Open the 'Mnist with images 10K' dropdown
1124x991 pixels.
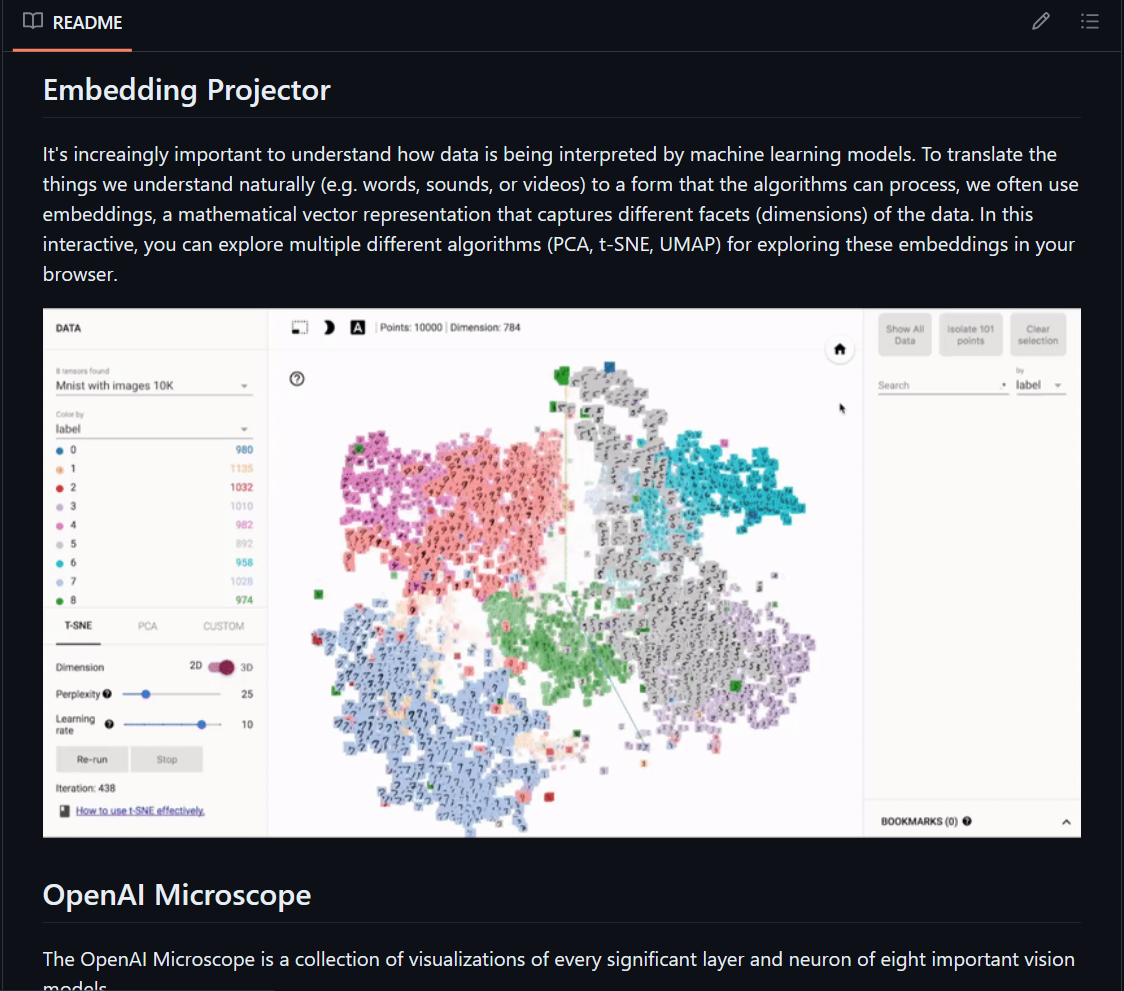coord(152,386)
